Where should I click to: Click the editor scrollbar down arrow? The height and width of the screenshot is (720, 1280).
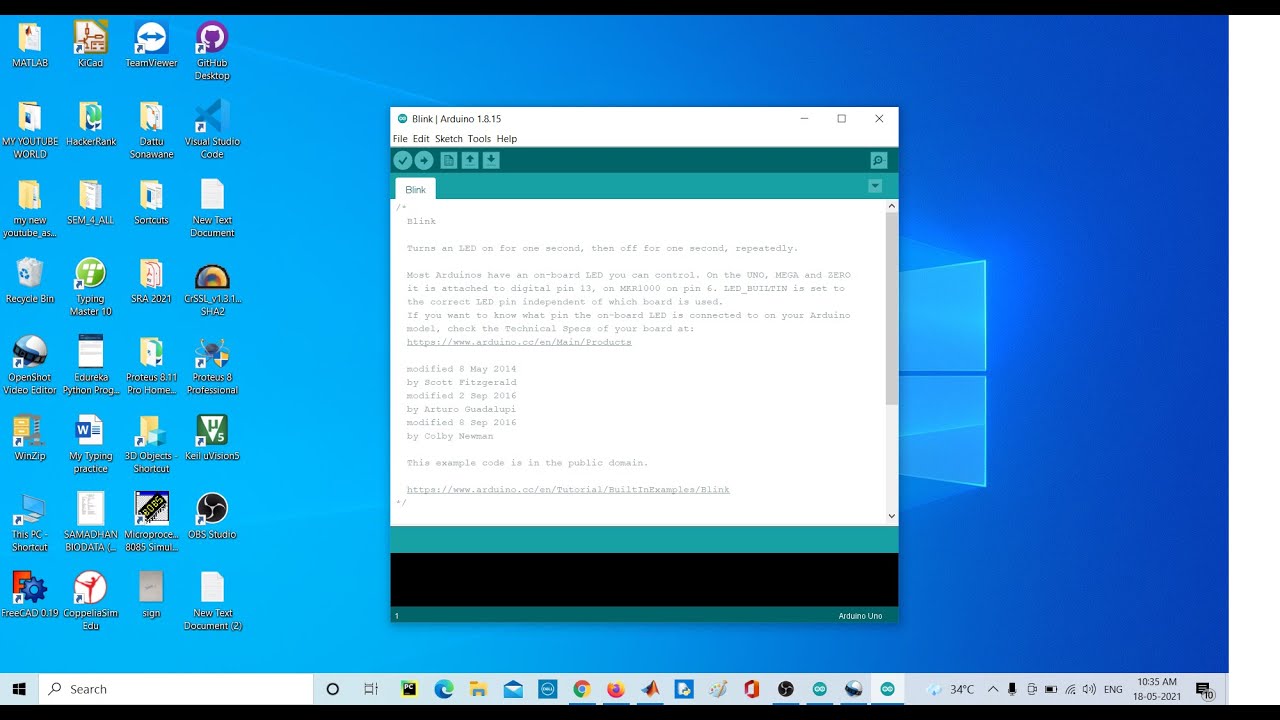[892, 516]
